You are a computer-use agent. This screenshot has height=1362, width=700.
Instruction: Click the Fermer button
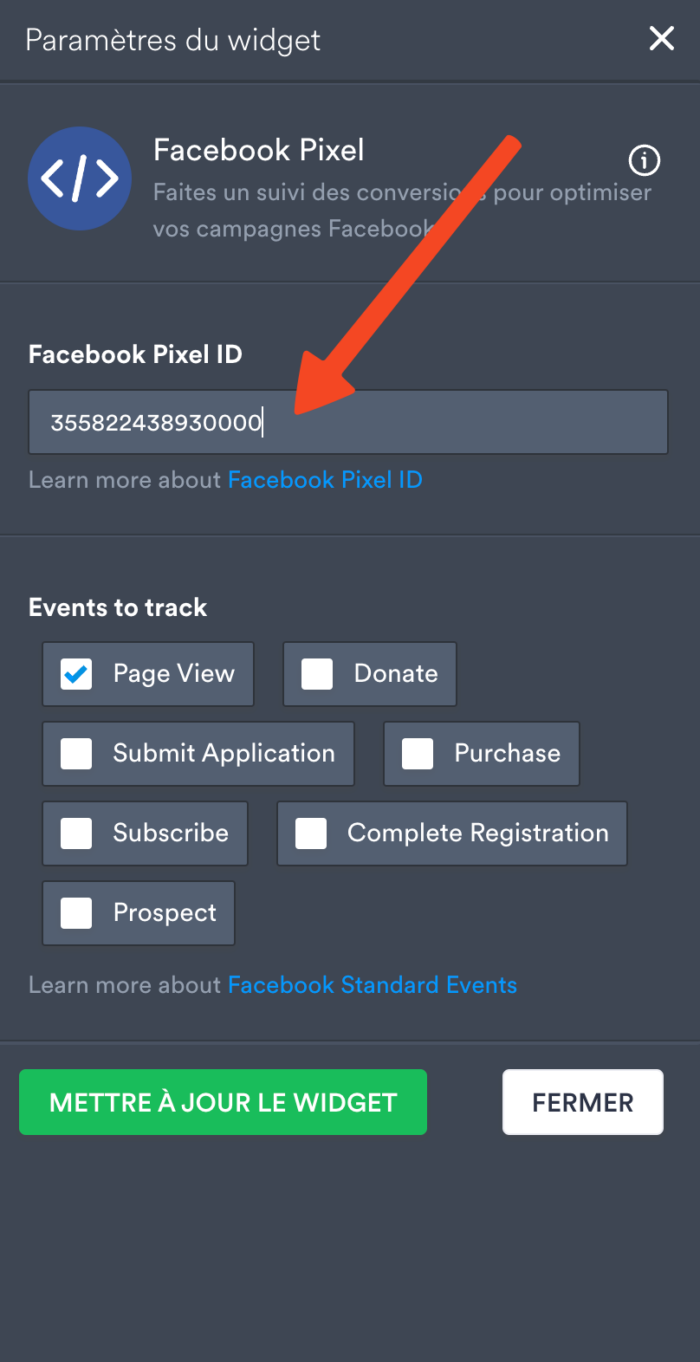pyautogui.click(x=582, y=1102)
